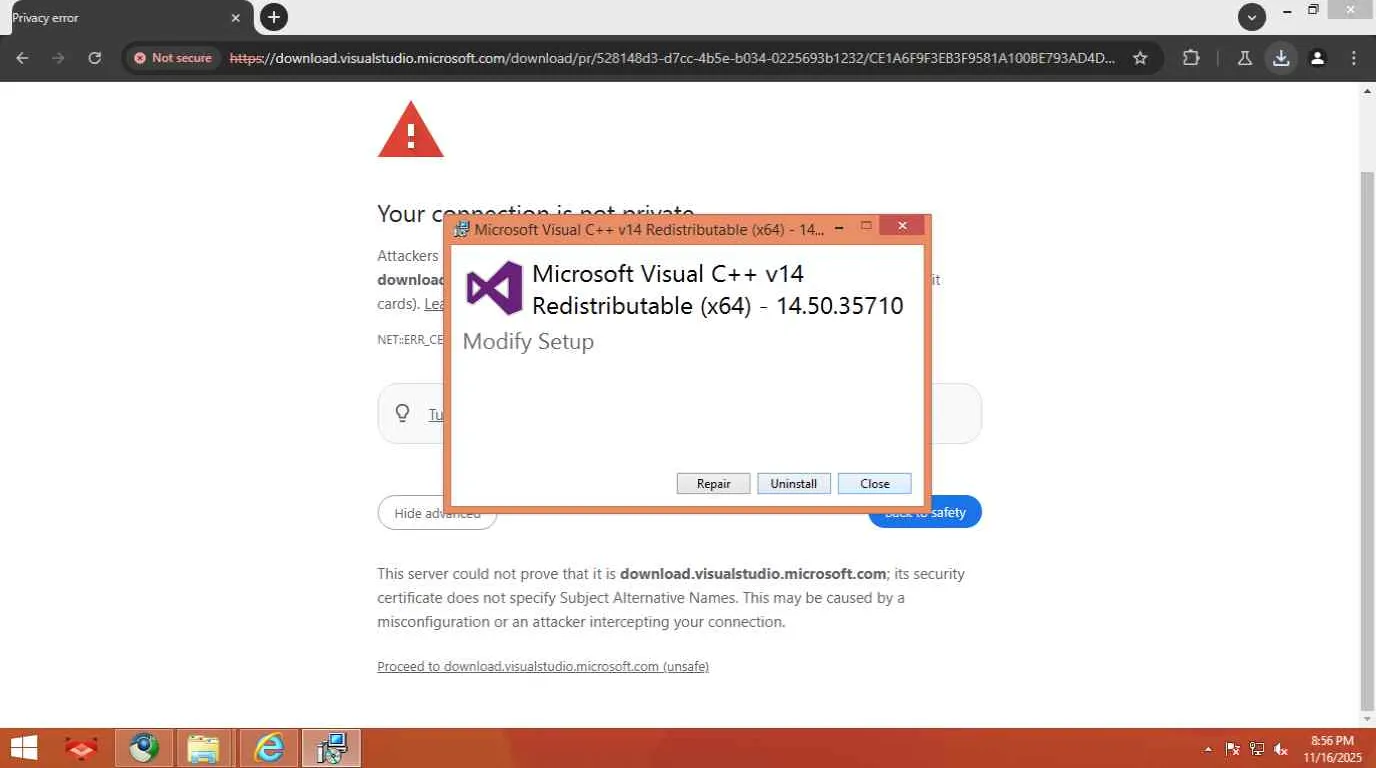Launch Internet Explorer from the taskbar
This screenshot has height=768, width=1376.
pyautogui.click(x=269, y=748)
